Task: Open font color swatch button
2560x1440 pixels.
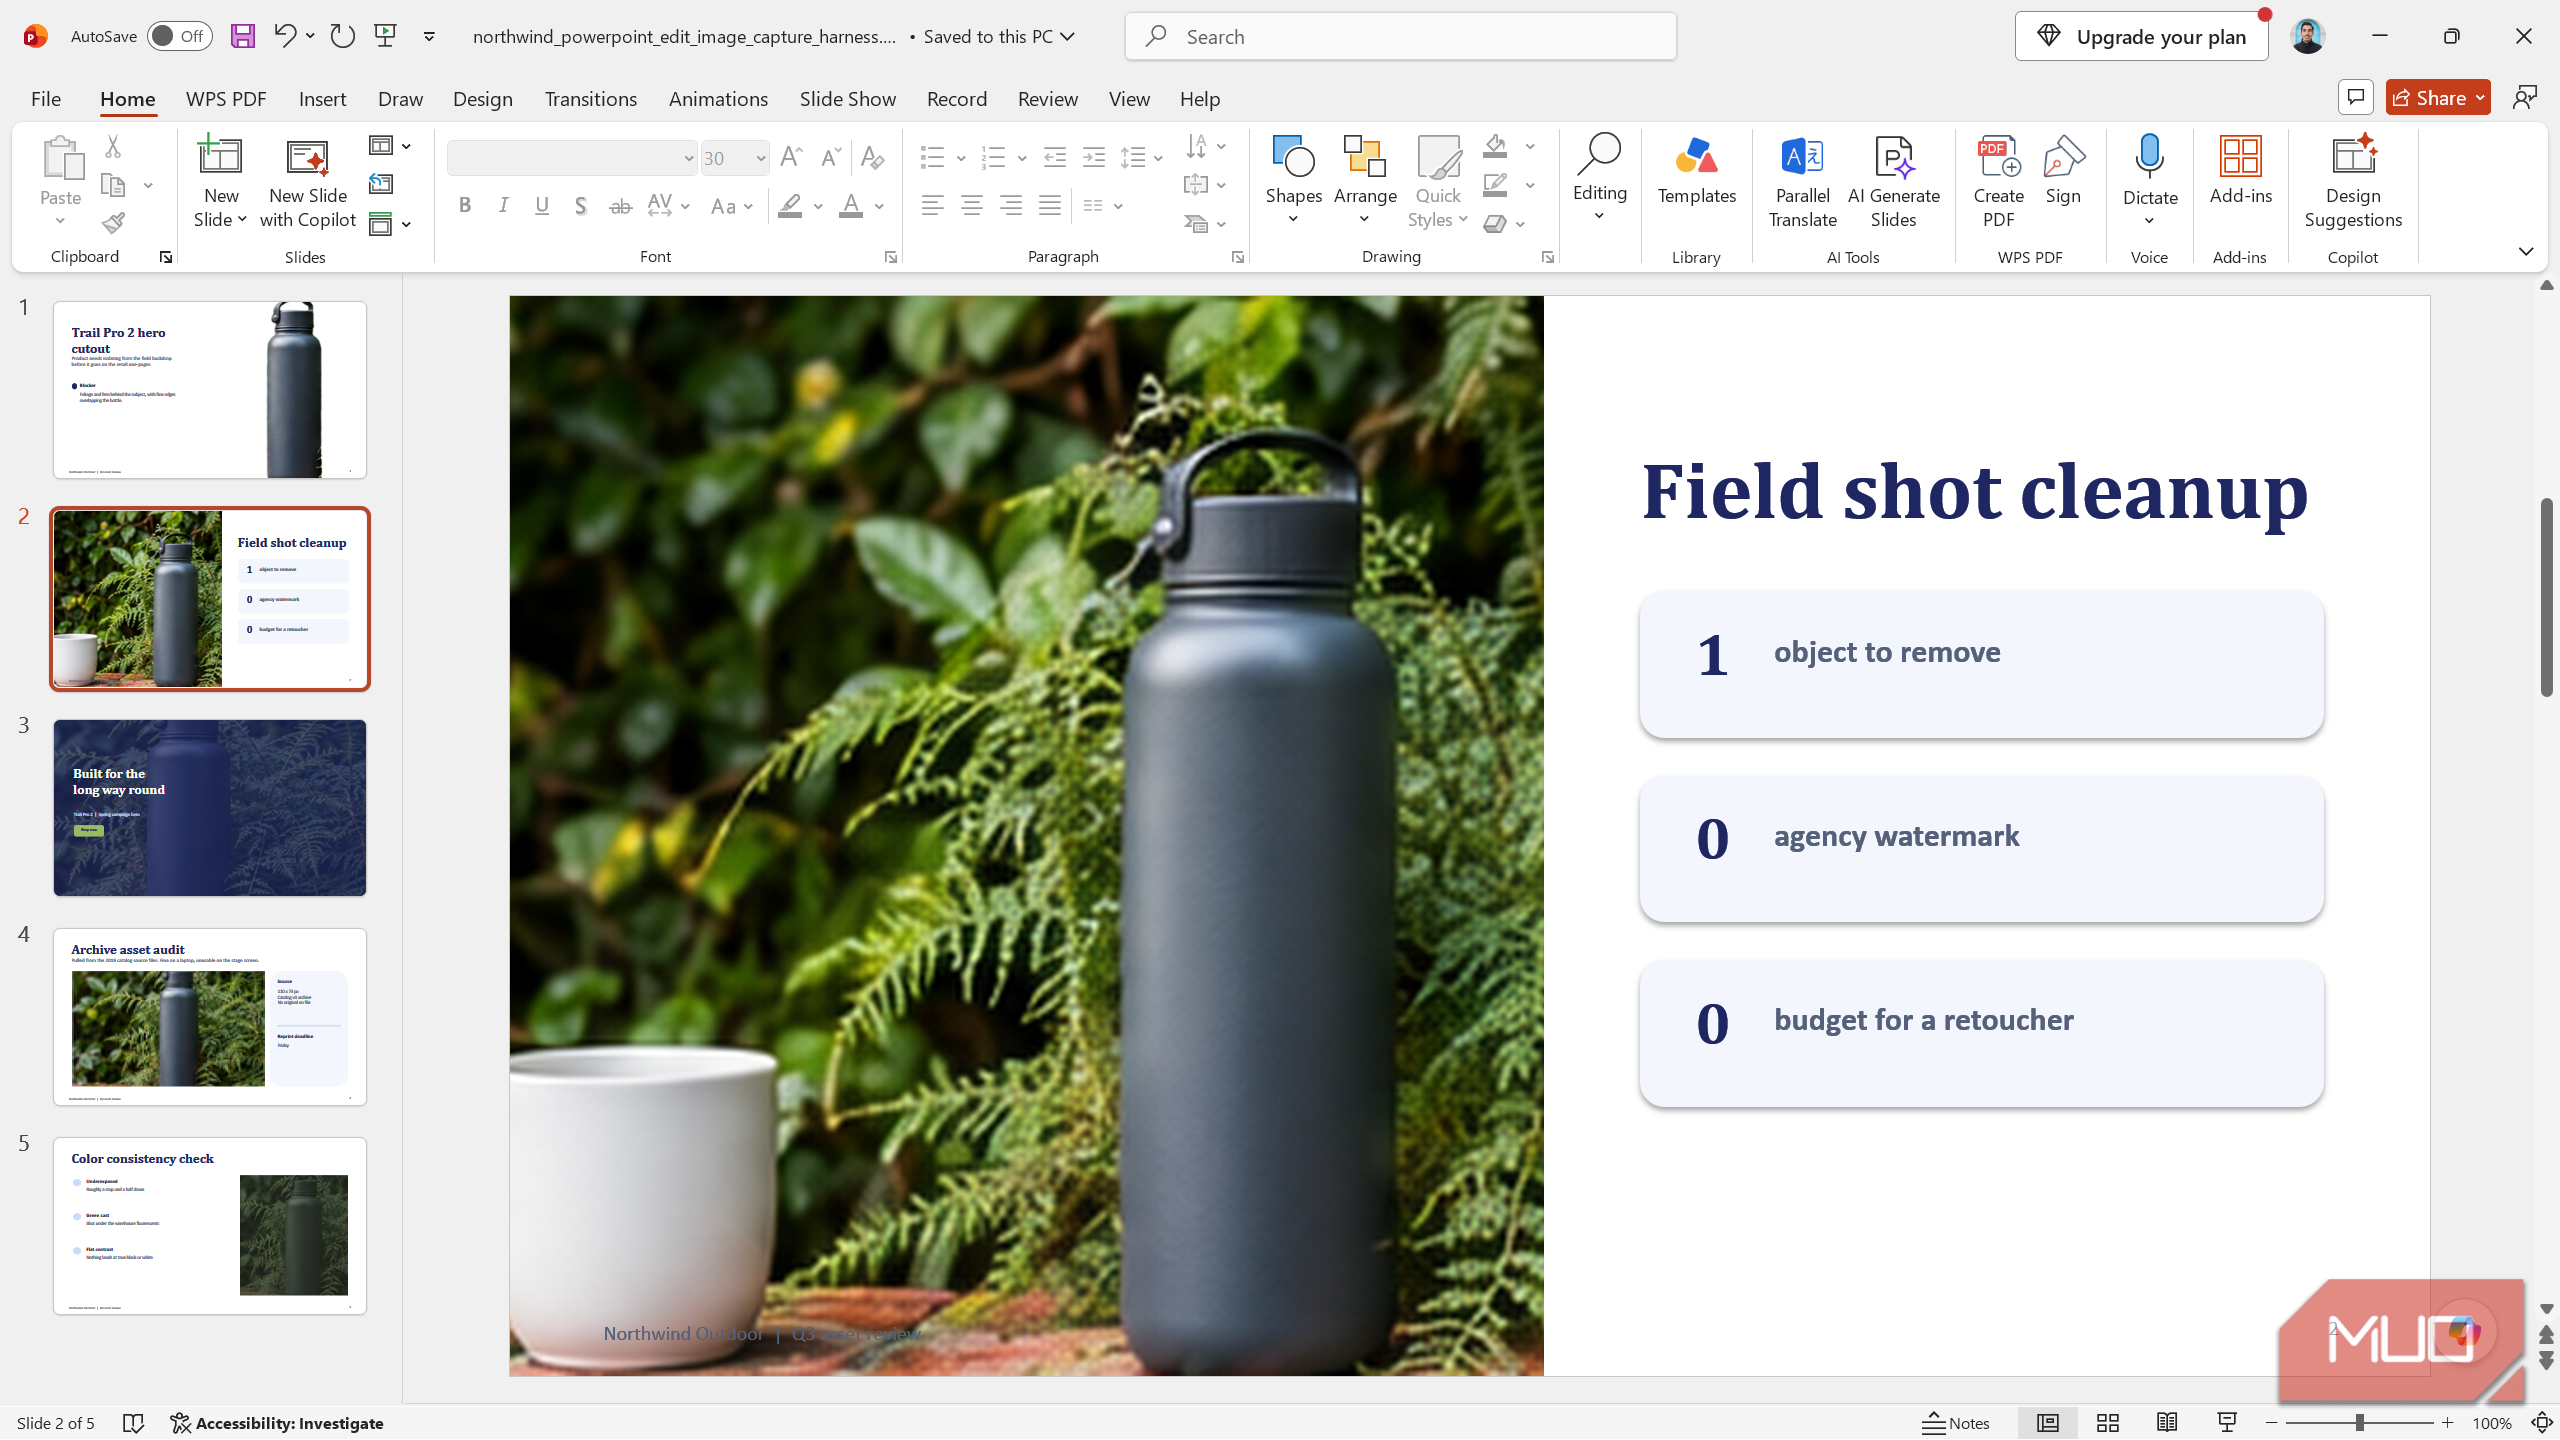Action: click(850, 206)
